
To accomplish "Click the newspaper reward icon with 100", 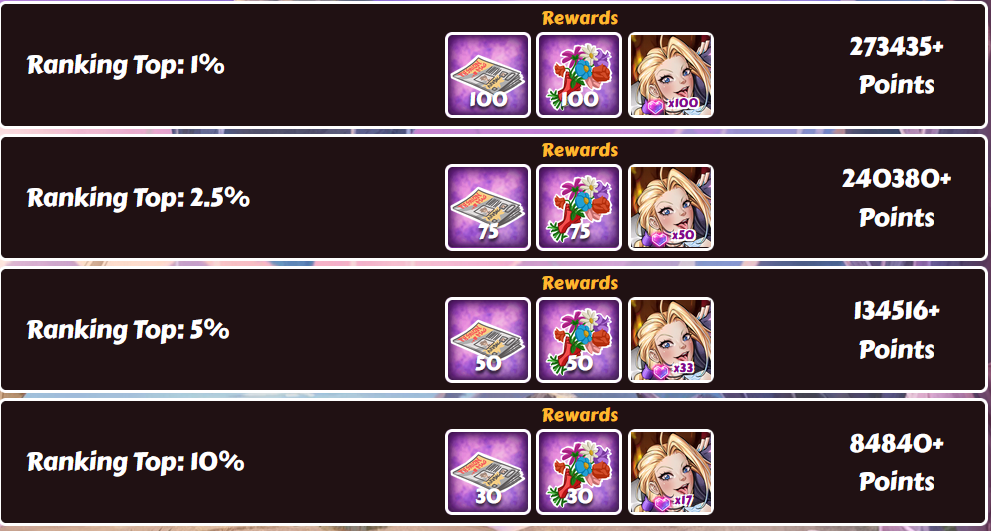I will click(488, 75).
